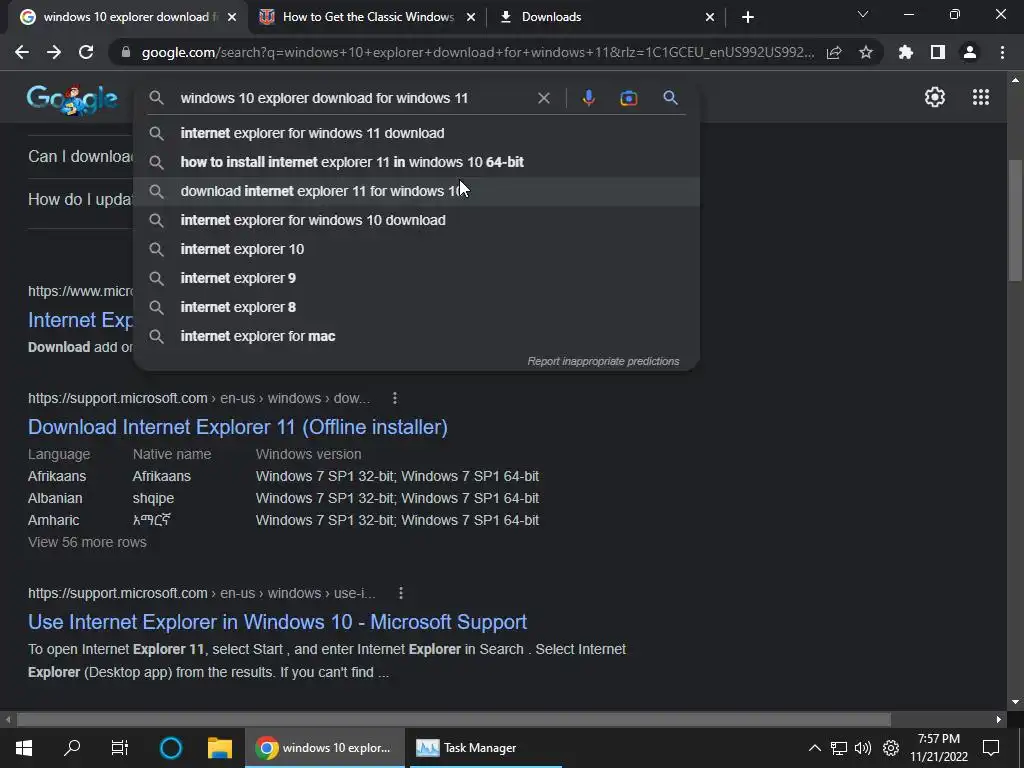The height and width of the screenshot is (768, 1024).
Task: Switch to Task Manager on taskbar
Action: [x=485, y=748]
